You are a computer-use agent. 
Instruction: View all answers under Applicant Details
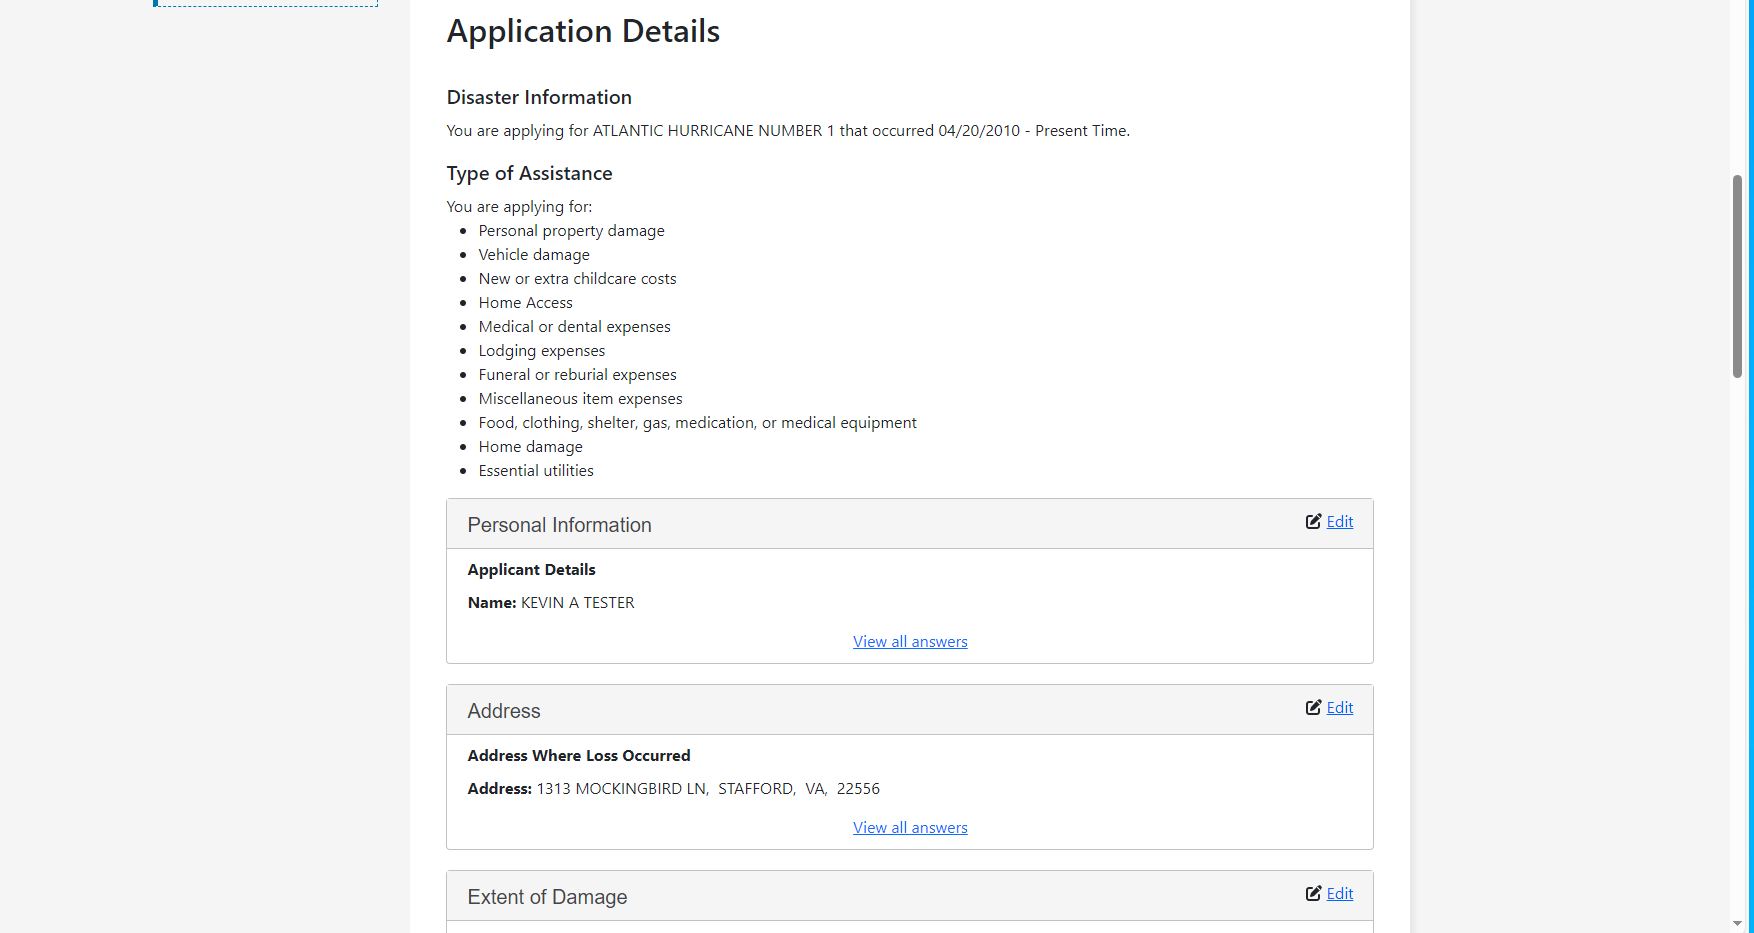pyautogui.click(x=910, y=642)
